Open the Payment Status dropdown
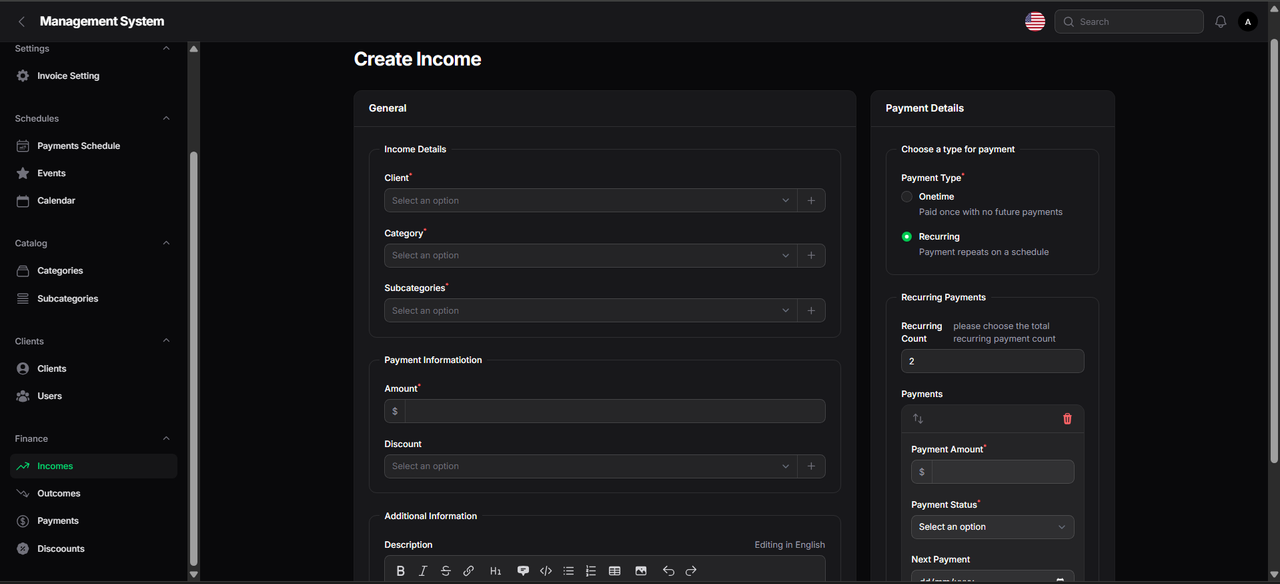 992,527
